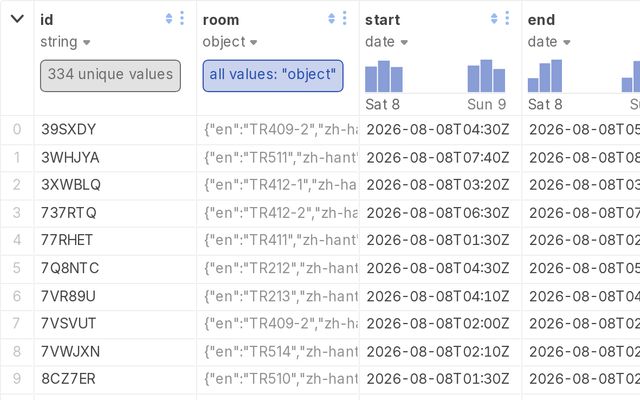Select Sun 9 histogram bars in start column
Screen dimensions: 640x400
[486, 76]
